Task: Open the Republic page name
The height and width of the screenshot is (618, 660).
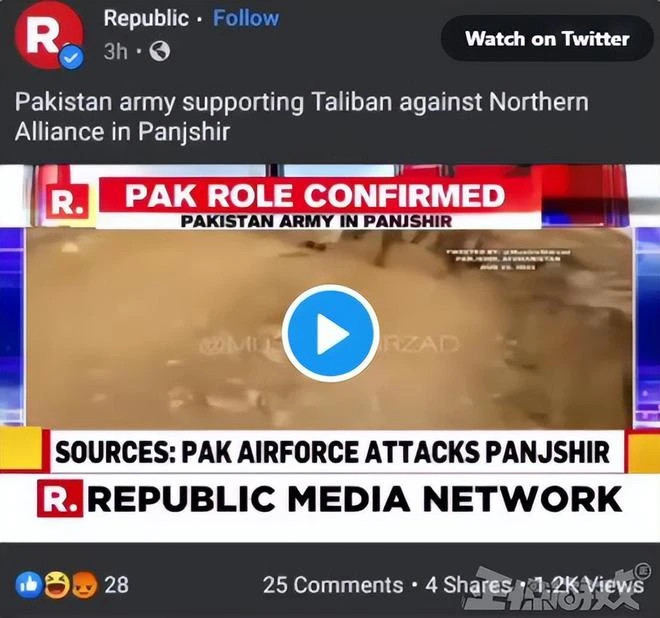Action: coord(146,19)
